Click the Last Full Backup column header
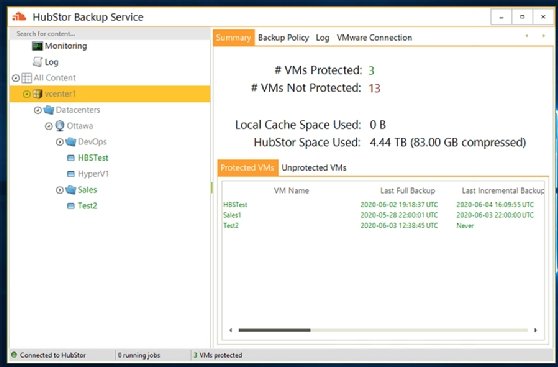 click(407, 191)
